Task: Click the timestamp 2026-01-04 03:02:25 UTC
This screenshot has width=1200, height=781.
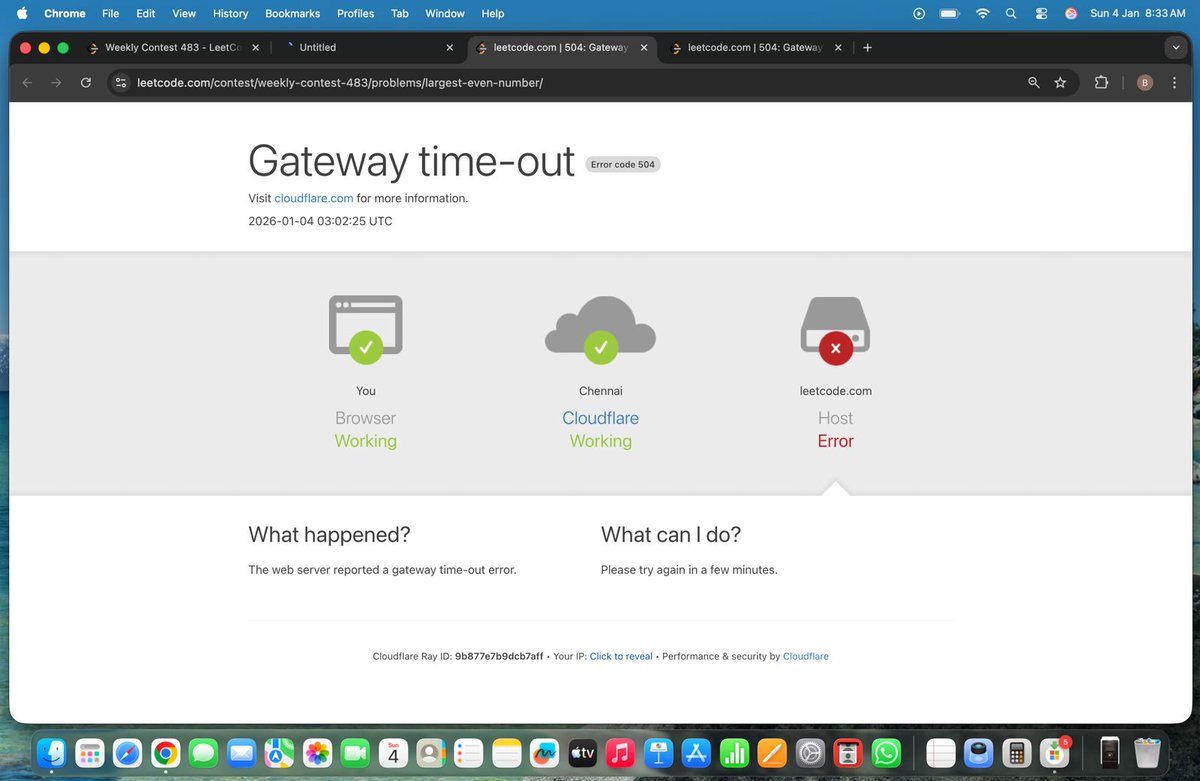Action: point(320,221)
